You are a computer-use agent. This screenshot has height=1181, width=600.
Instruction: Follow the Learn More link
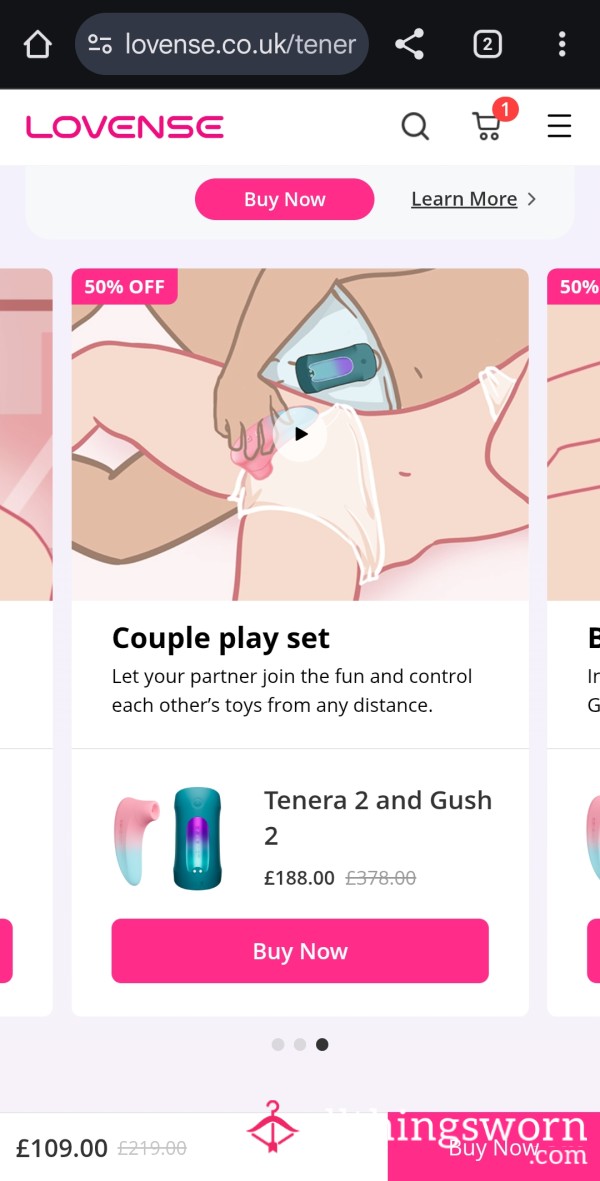[x=464, y=199]
